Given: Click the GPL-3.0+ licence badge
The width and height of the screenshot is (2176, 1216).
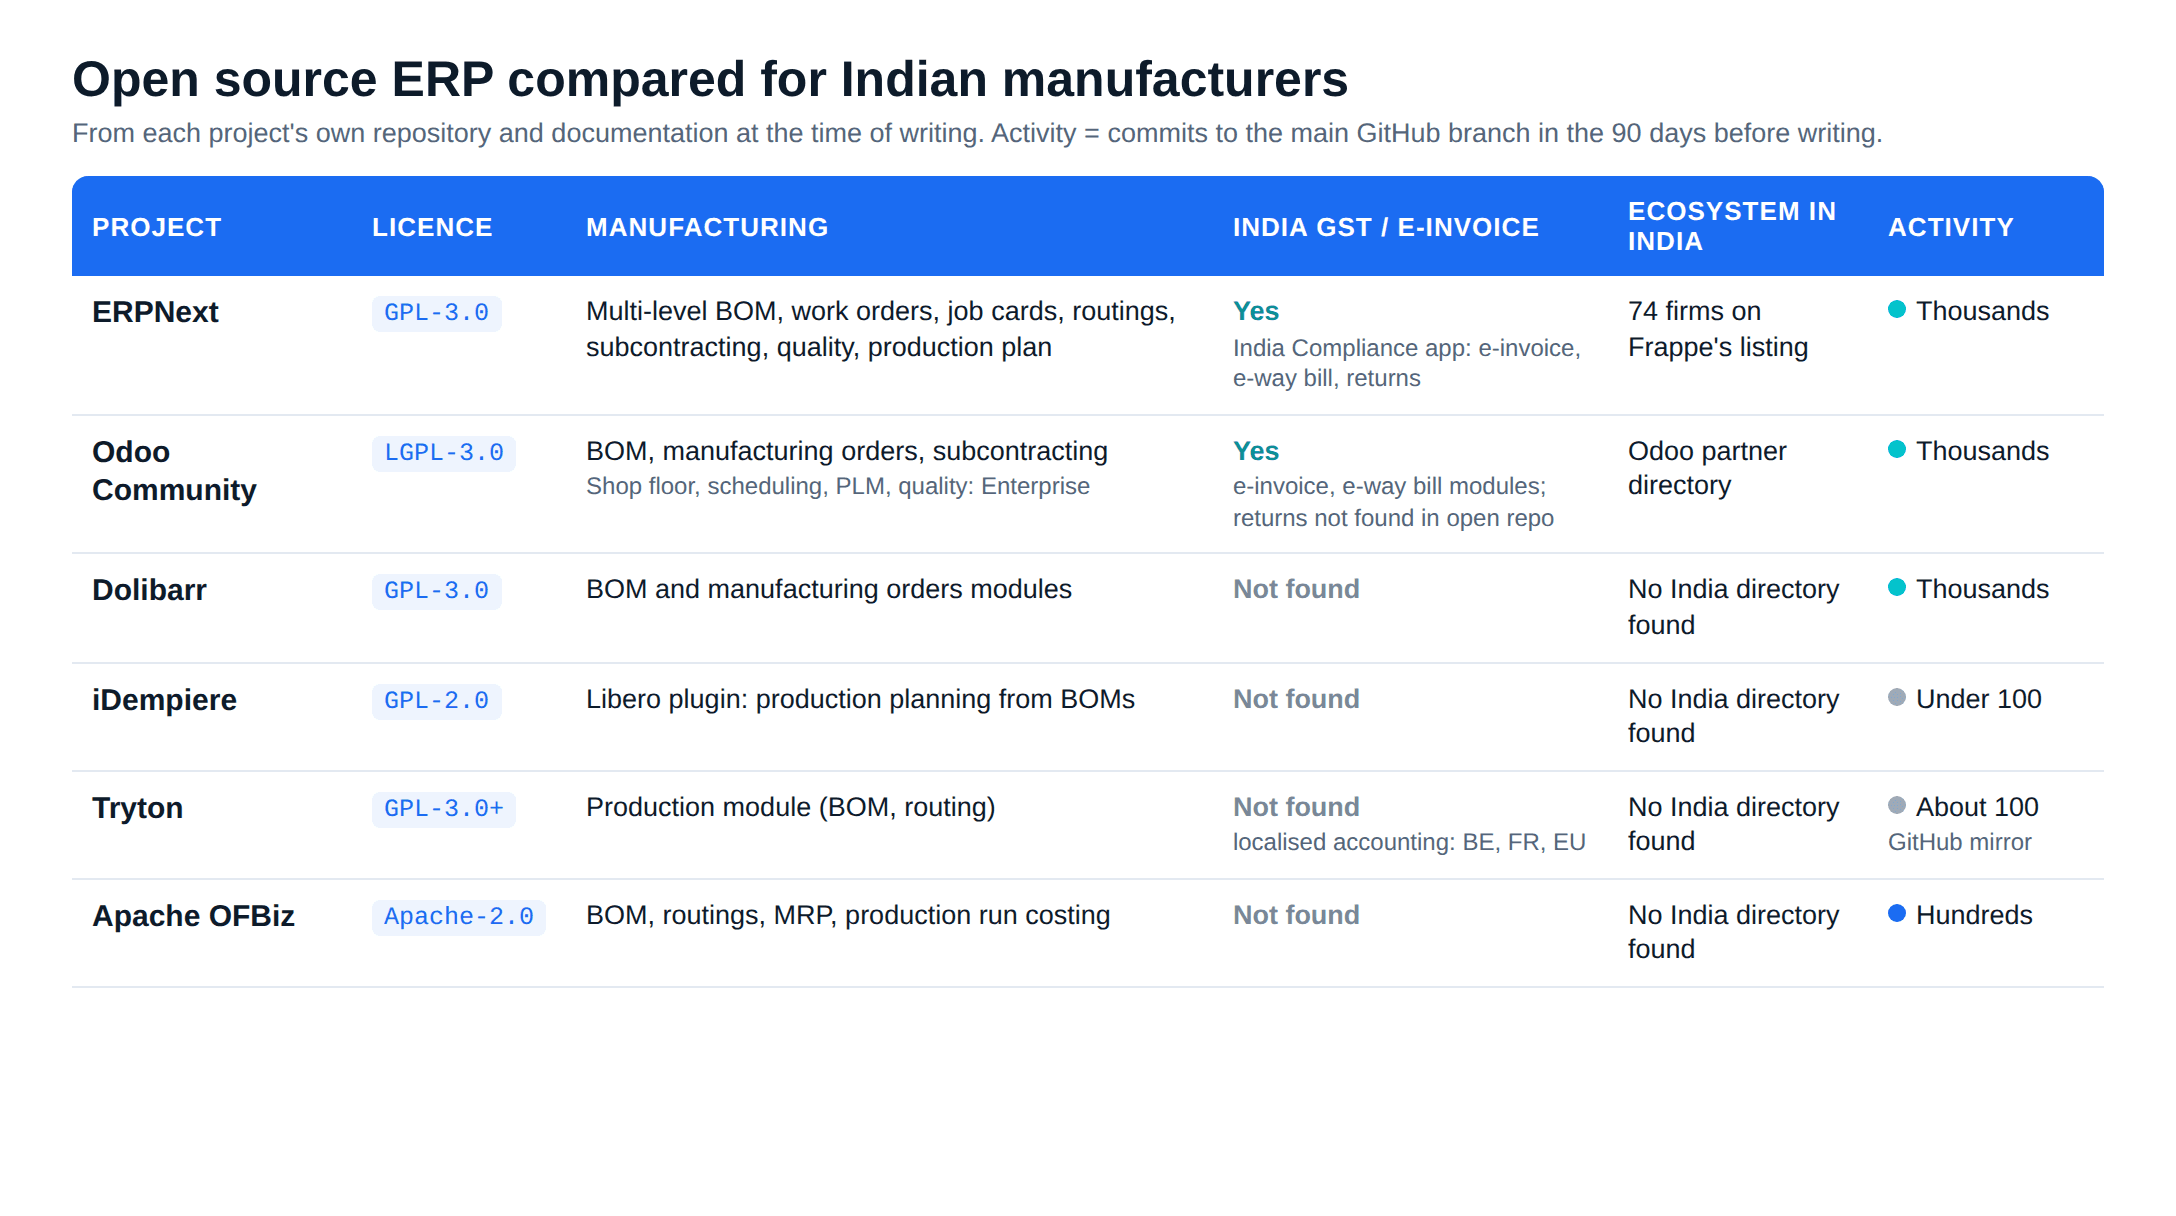Looking at the screenshot, I should tap(444, 809).
